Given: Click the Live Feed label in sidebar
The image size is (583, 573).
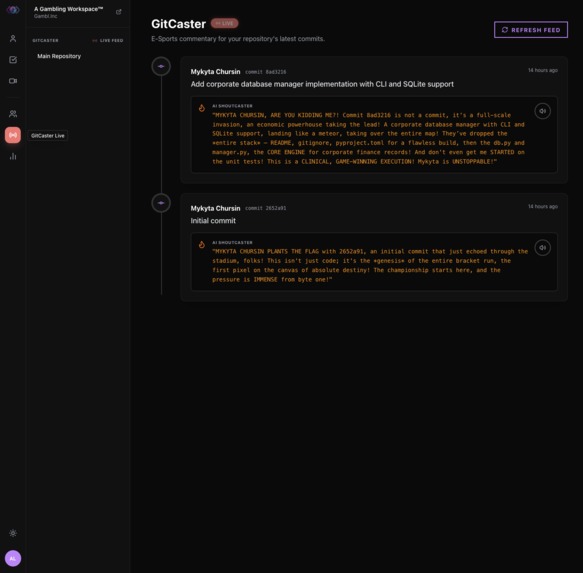Looking at the screenshot, I should tap(108, 41).
